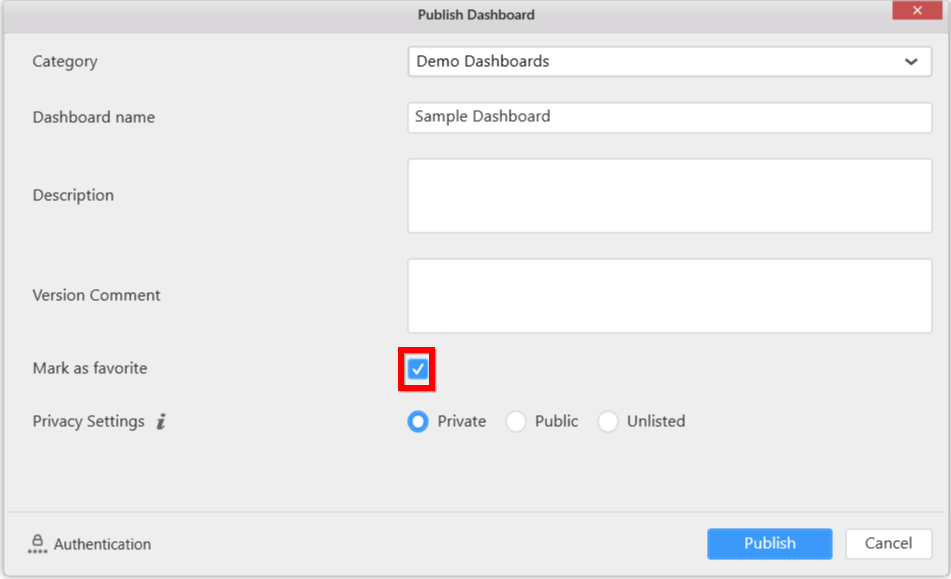Click inside the Version Comment box
951x579 pixels.
670,296
